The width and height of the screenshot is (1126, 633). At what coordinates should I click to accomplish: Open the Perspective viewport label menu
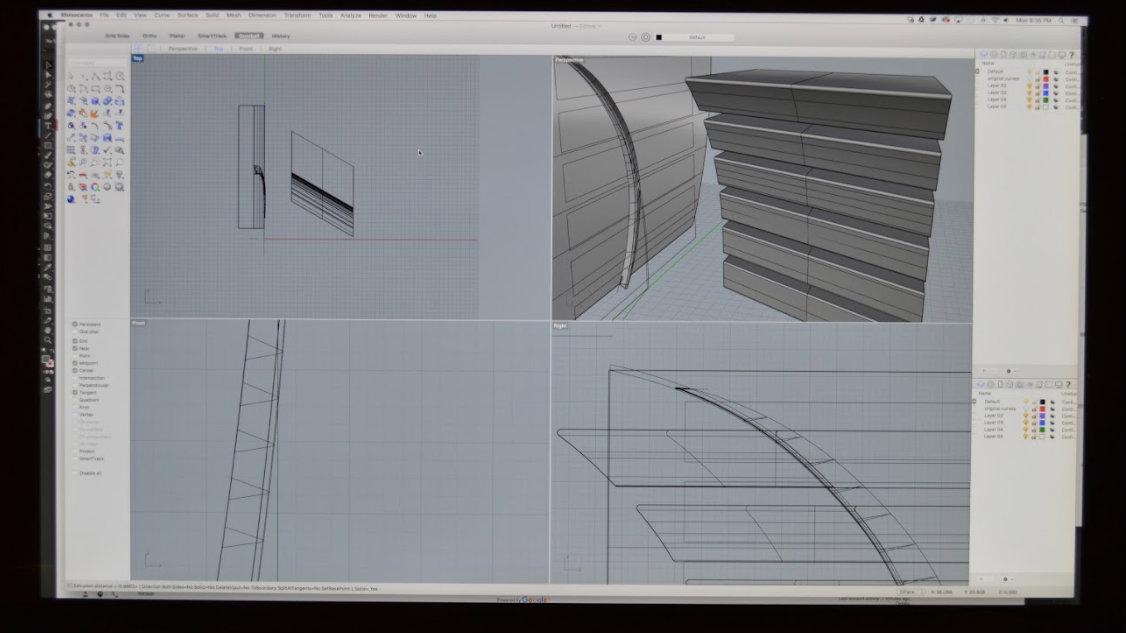point(568,60)
